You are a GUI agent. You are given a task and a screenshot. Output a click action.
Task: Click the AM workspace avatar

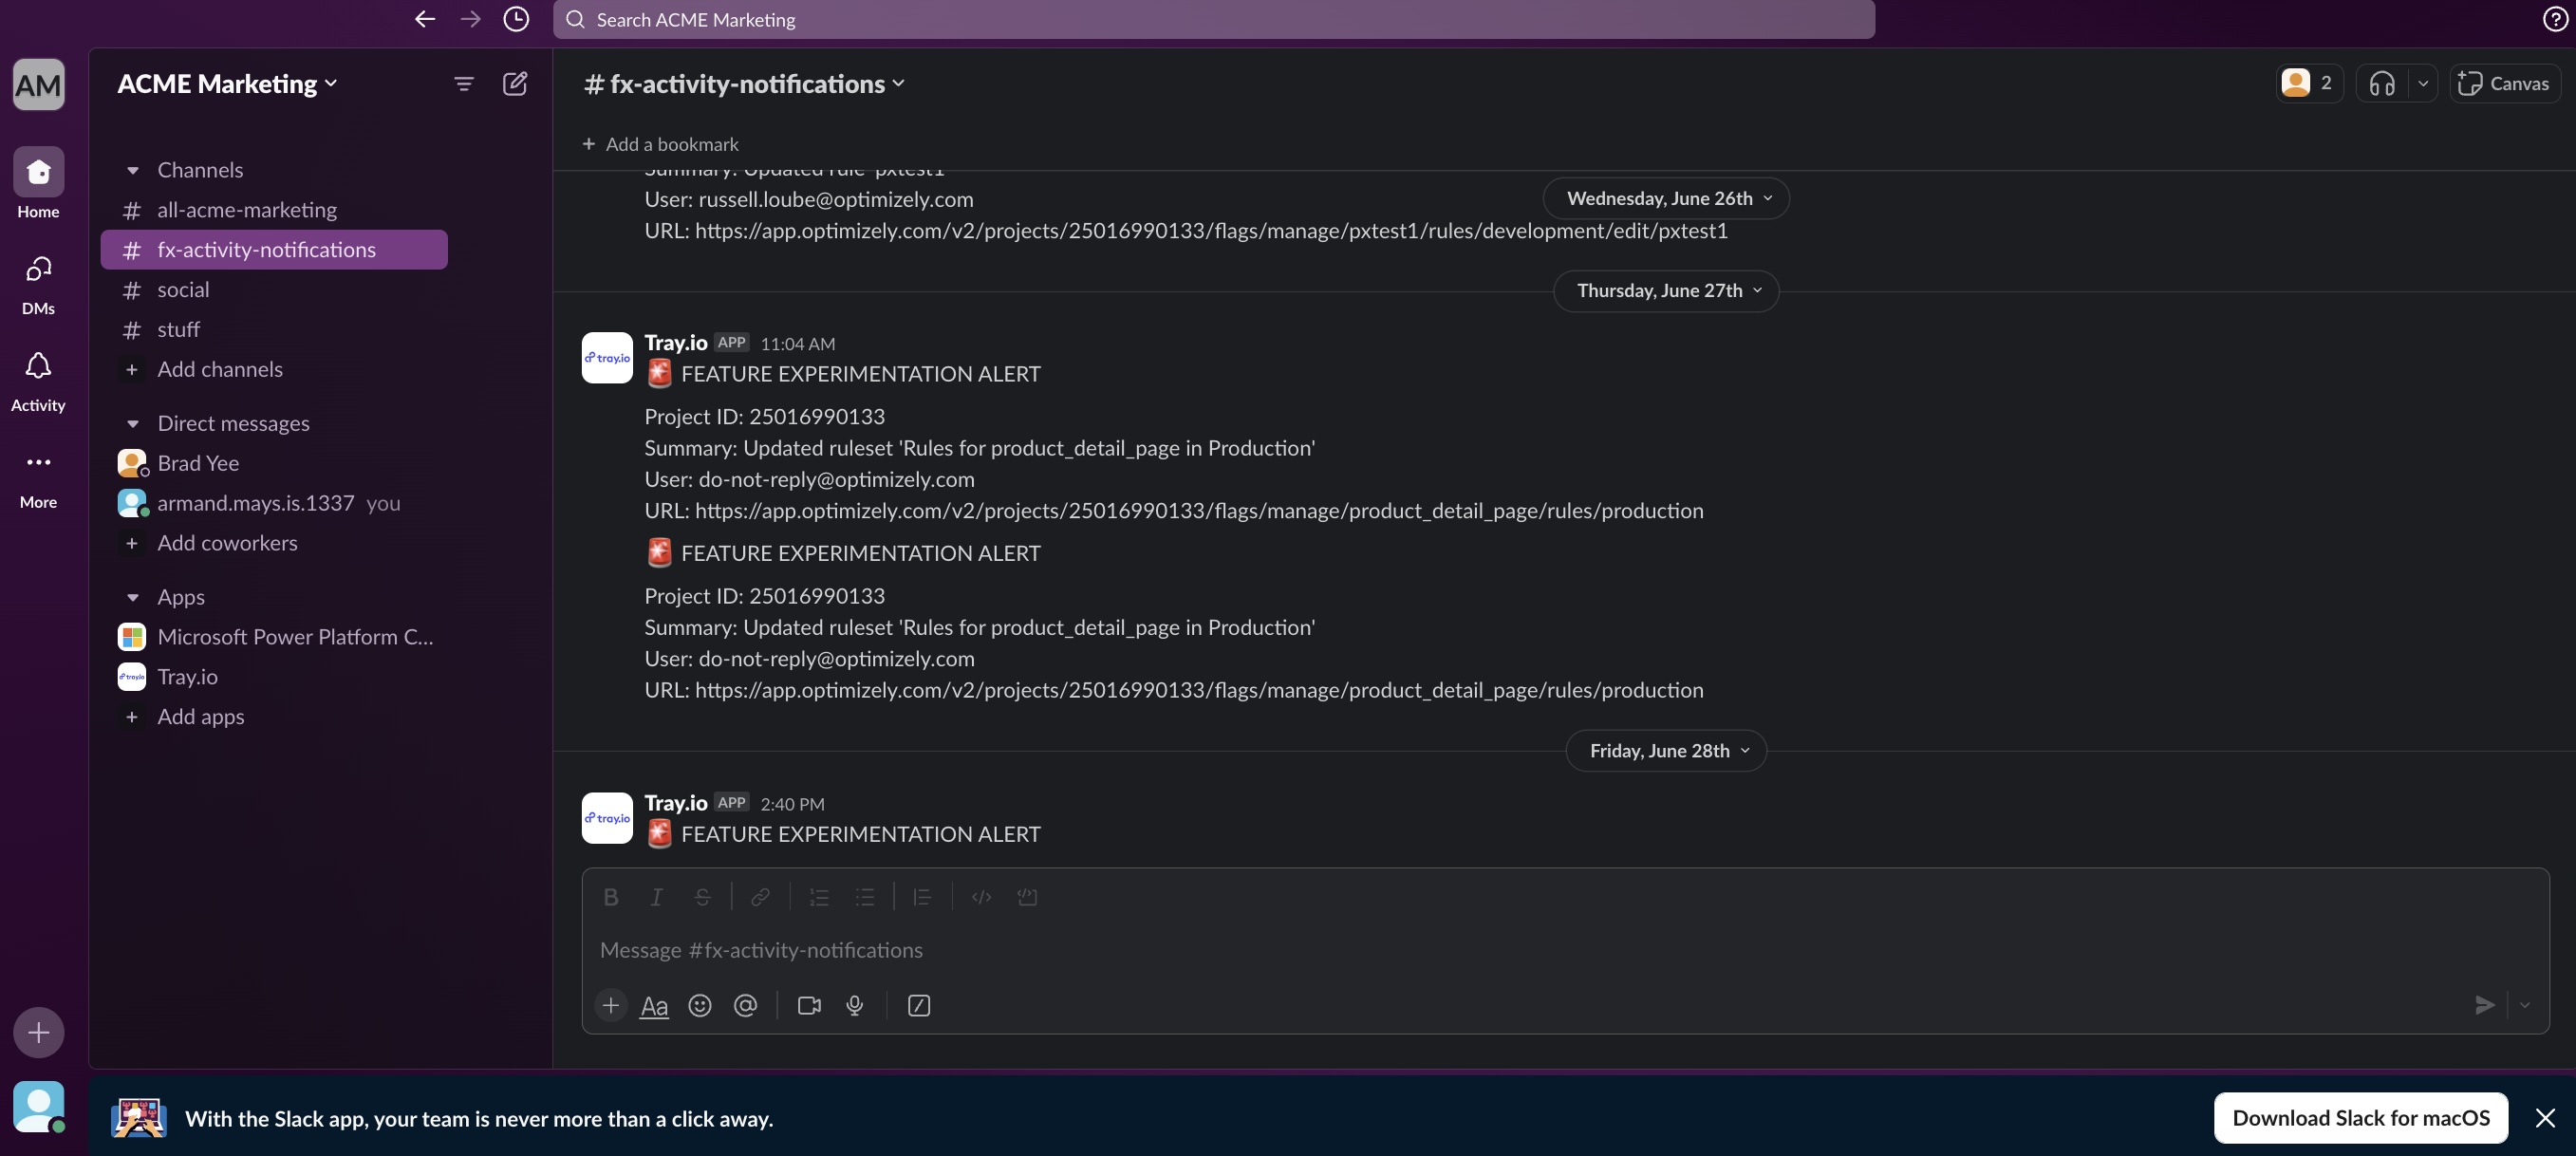tap(38, 84)
